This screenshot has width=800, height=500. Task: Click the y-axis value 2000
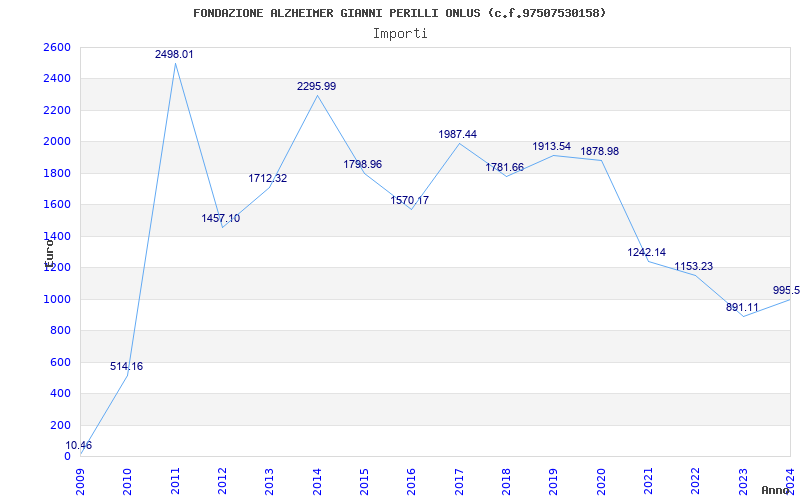tap(57, 142)
